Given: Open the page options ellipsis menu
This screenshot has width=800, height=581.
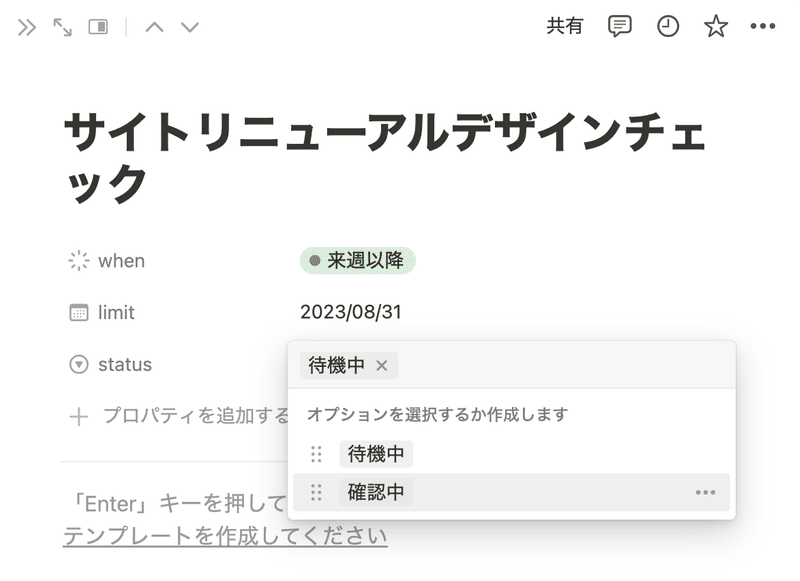Looking at the screenshot, I should point(762,26).
